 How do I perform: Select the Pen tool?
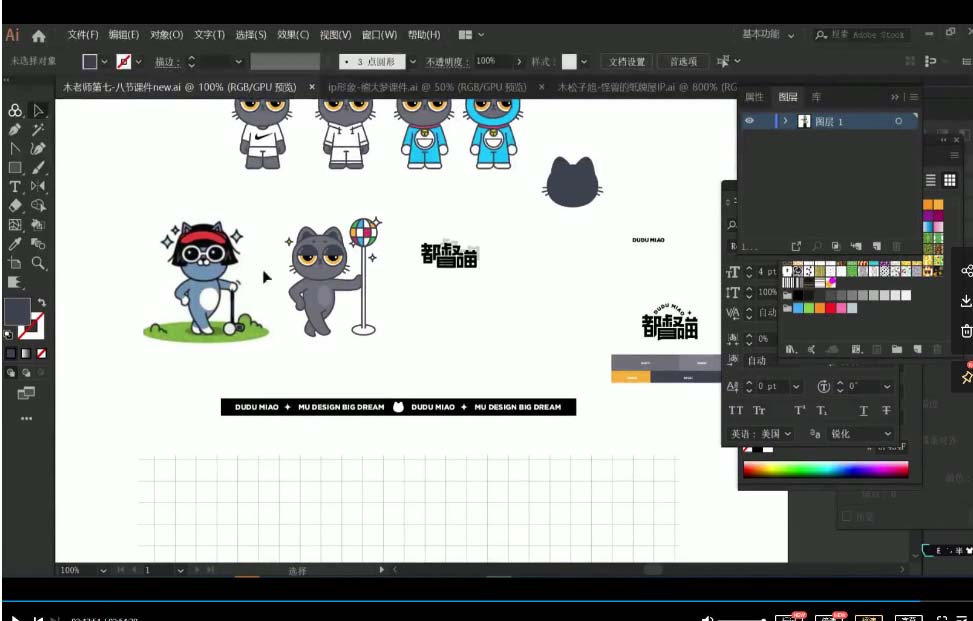pos(15,130)
